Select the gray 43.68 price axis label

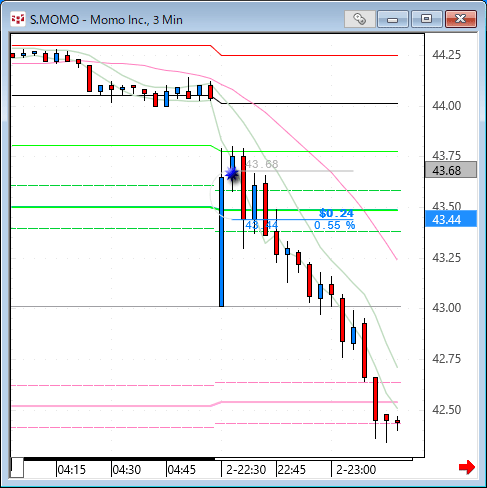click(x=451, y=170)
